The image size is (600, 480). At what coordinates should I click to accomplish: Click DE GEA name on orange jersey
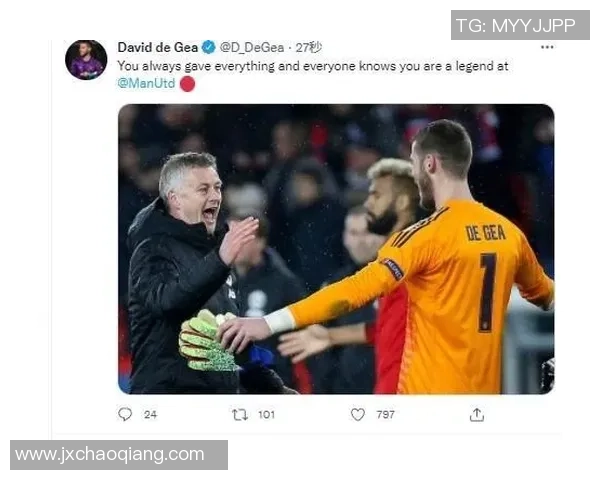click(x=485, y=233)
